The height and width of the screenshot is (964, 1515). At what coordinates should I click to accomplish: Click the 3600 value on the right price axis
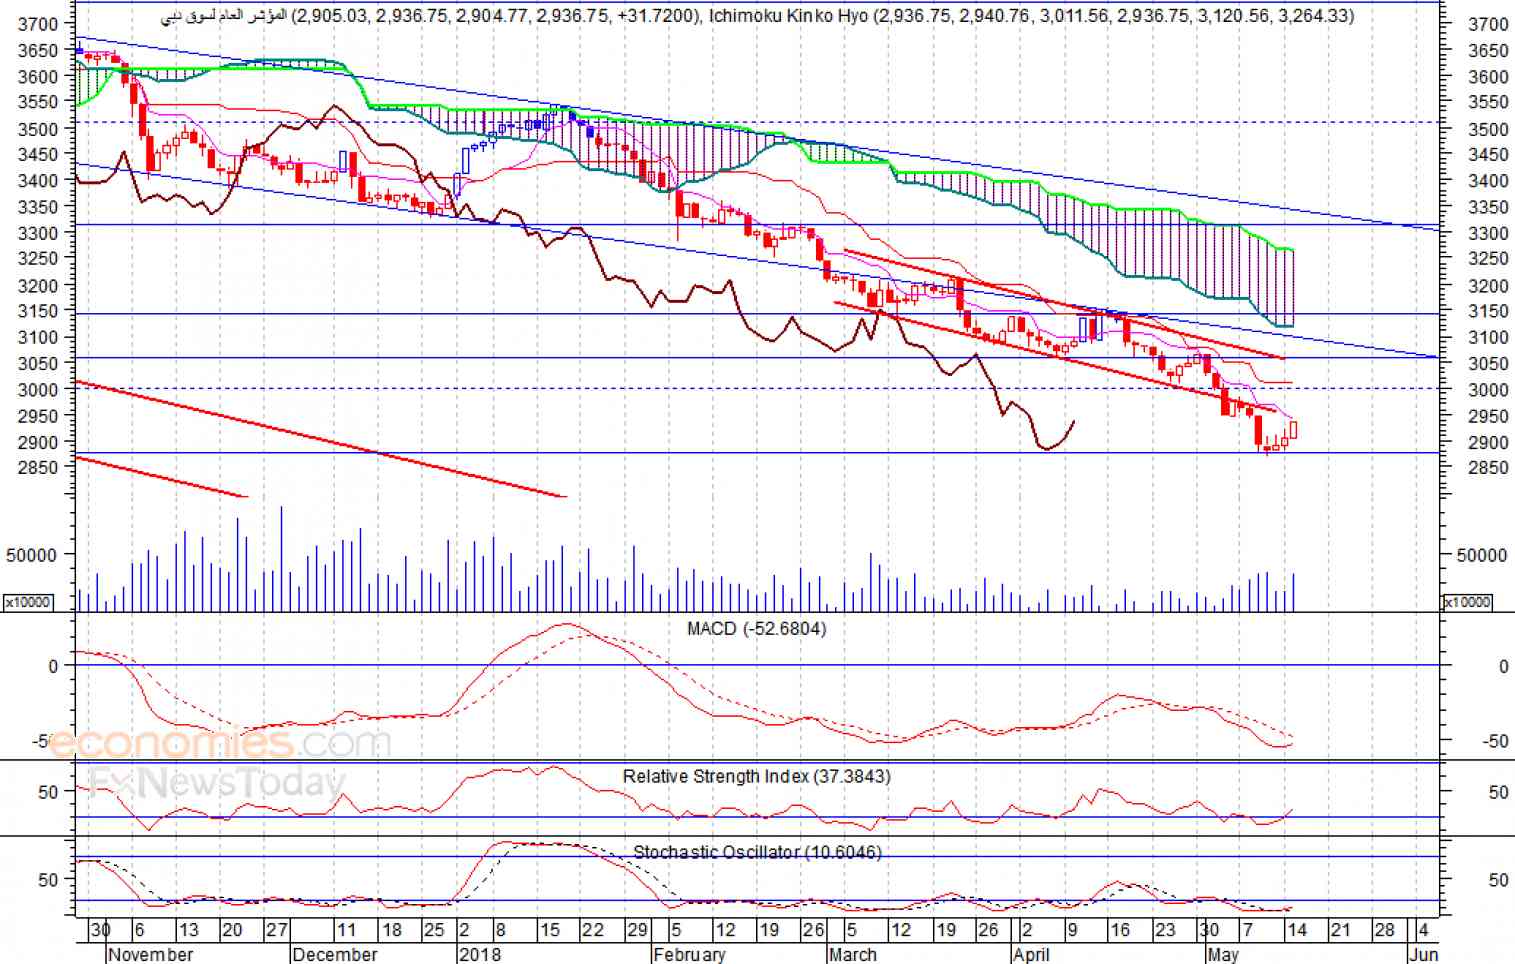[x=1487, y=77]
